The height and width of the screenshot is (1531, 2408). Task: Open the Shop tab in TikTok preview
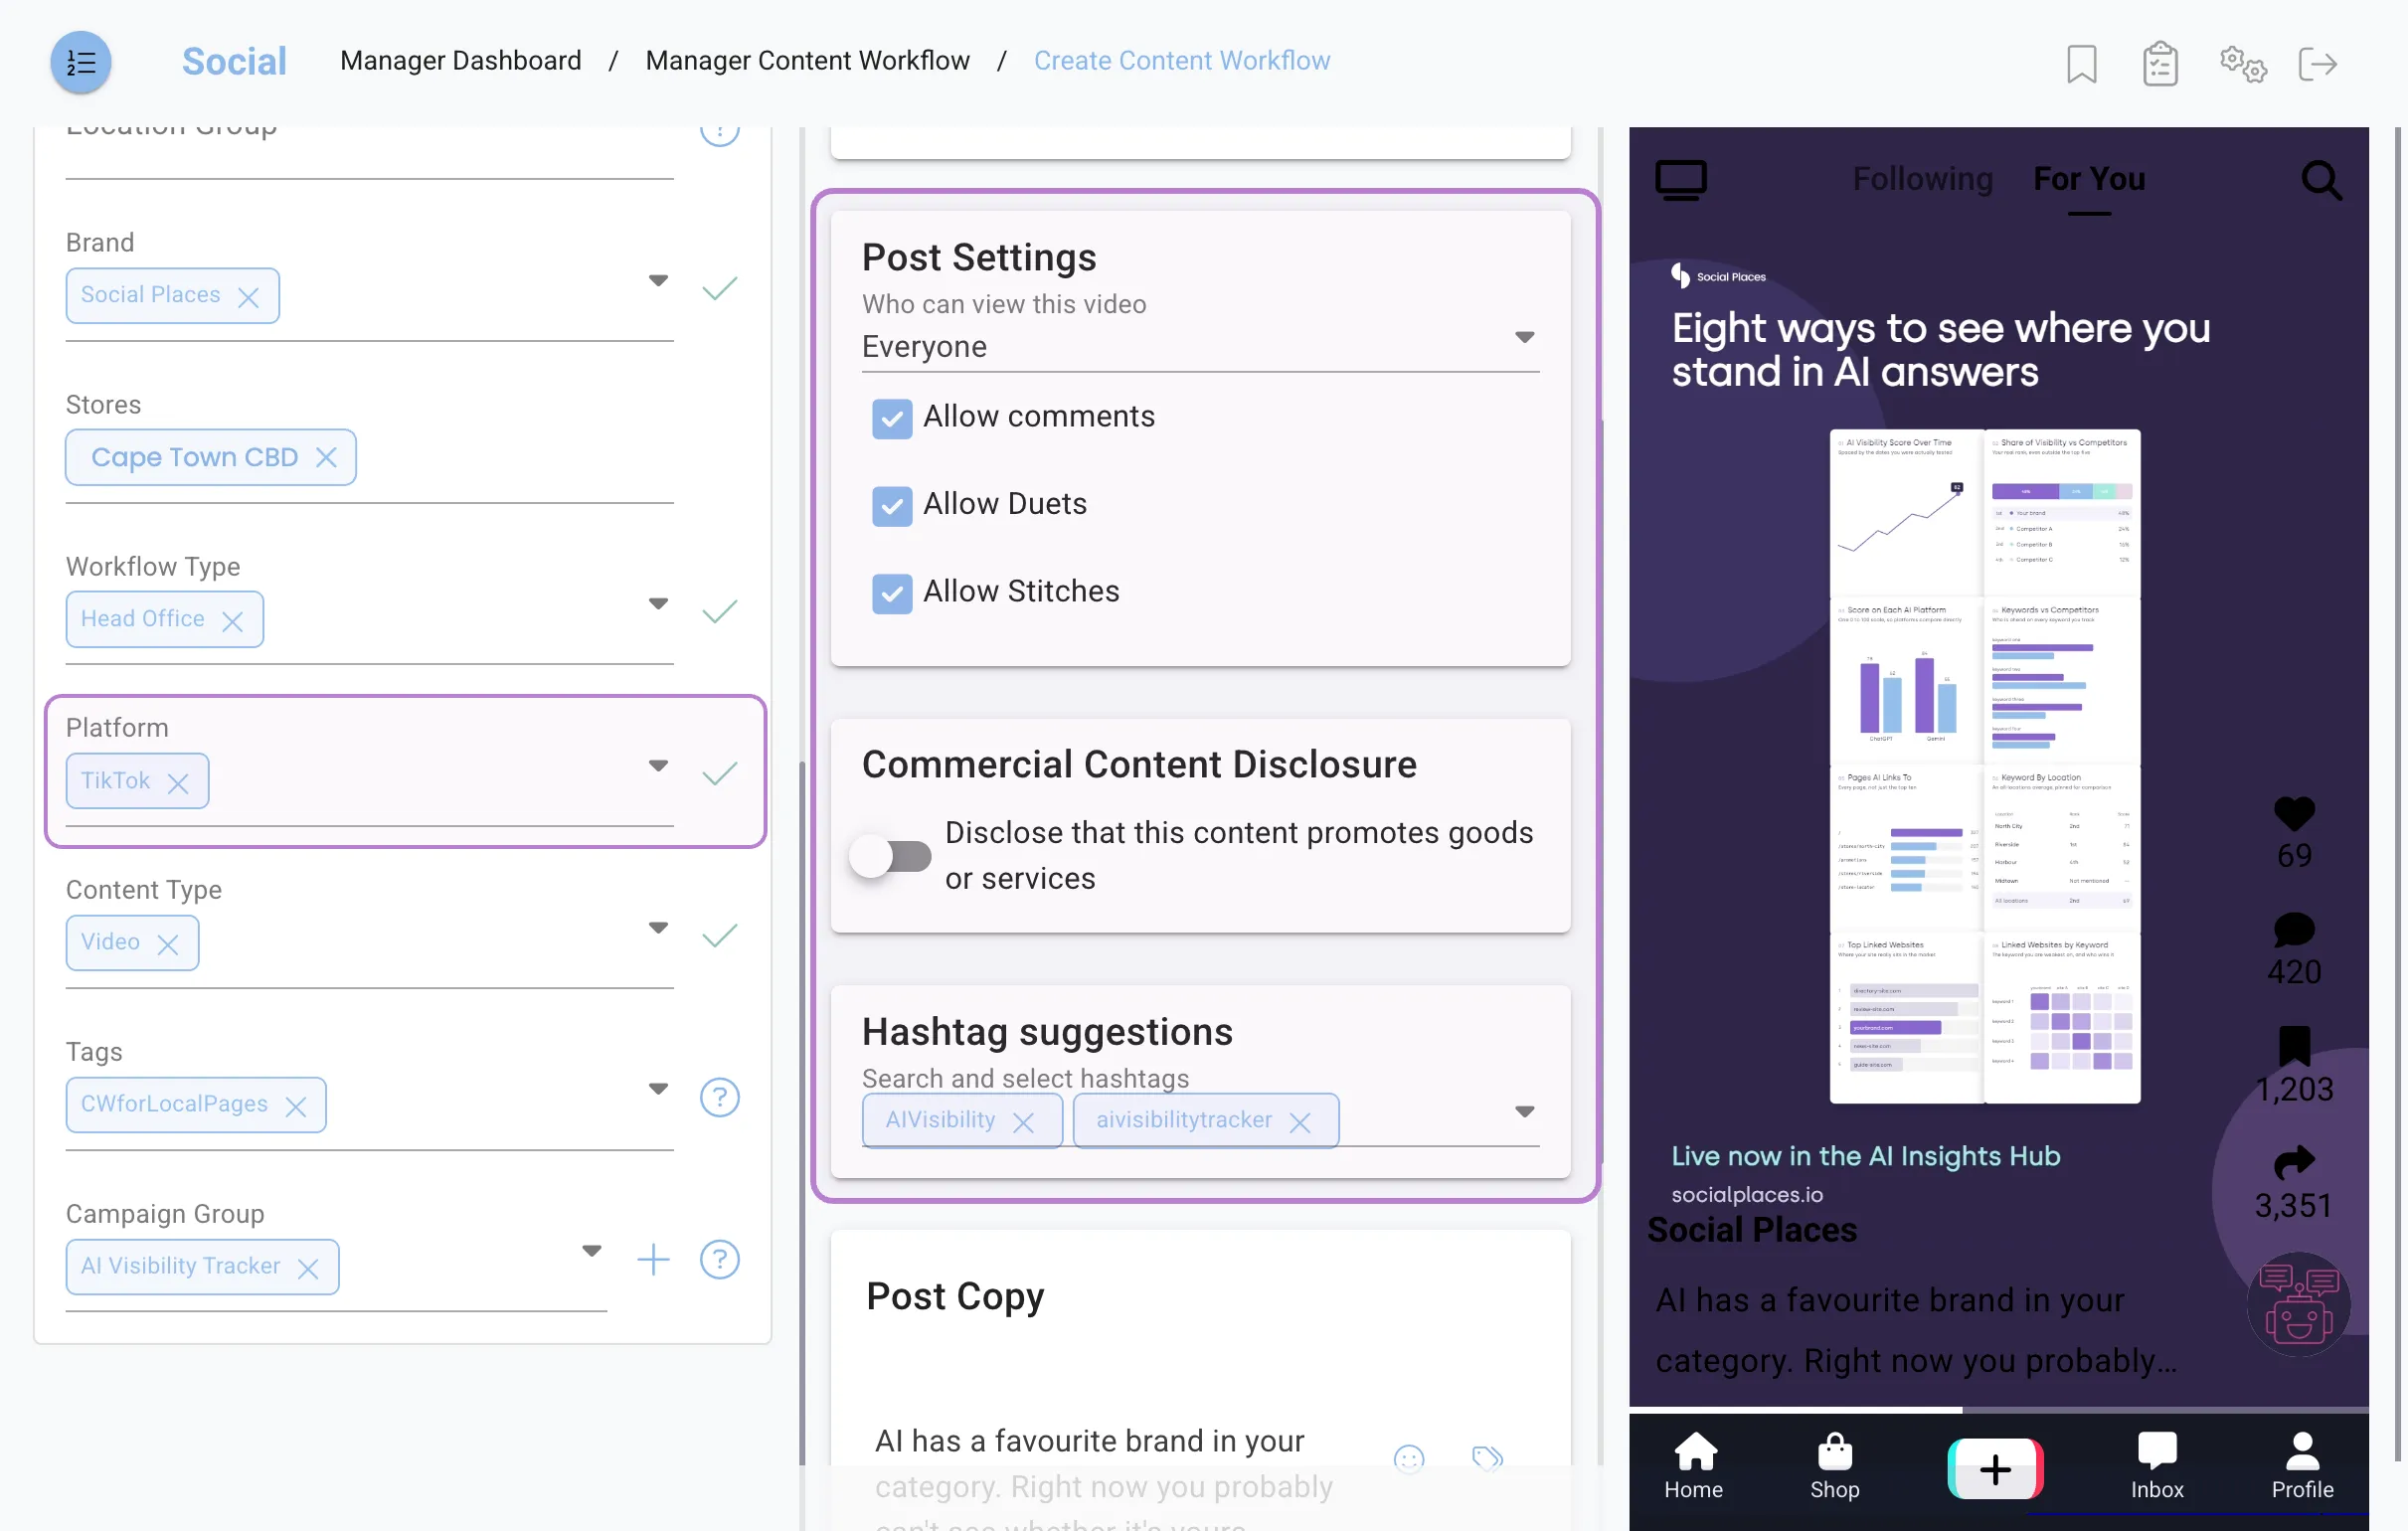tap(1834, 1465)
